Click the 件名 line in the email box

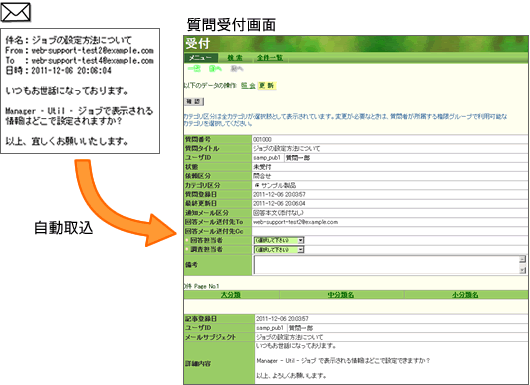point(69,40)
